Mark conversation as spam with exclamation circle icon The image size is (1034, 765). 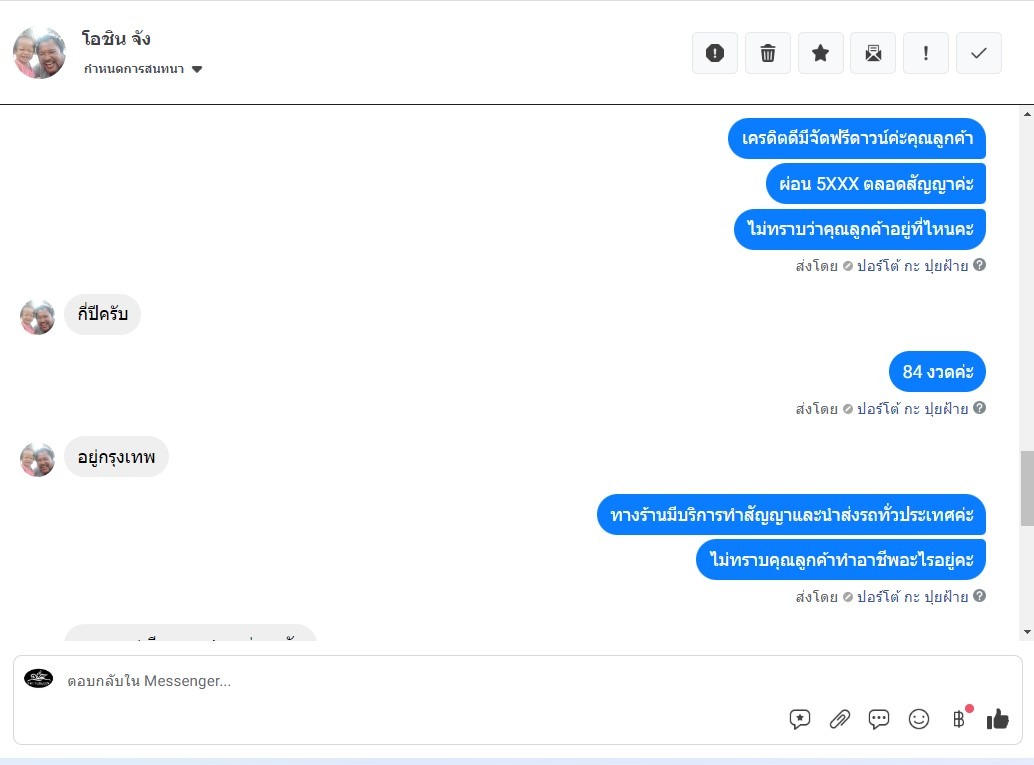[x=715, y=53]
